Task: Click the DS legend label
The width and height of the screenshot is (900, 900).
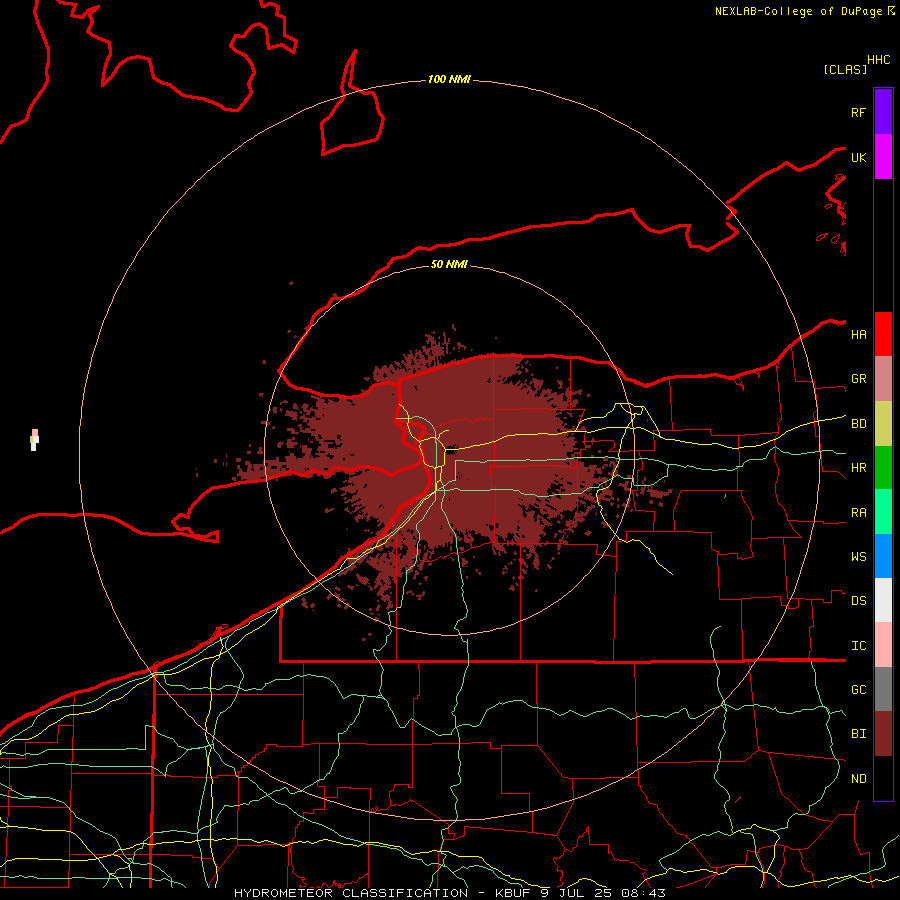Action: 858,601
